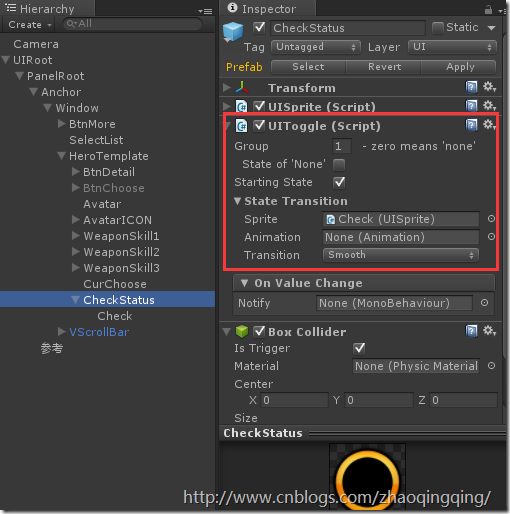Viewport: 510px width, 514px height.
Task: Switch to the Inspector tab
Action: [269, 9]
